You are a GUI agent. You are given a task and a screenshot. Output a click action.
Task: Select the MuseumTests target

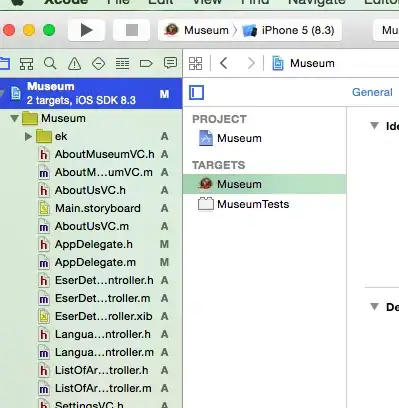pos(265,204)
